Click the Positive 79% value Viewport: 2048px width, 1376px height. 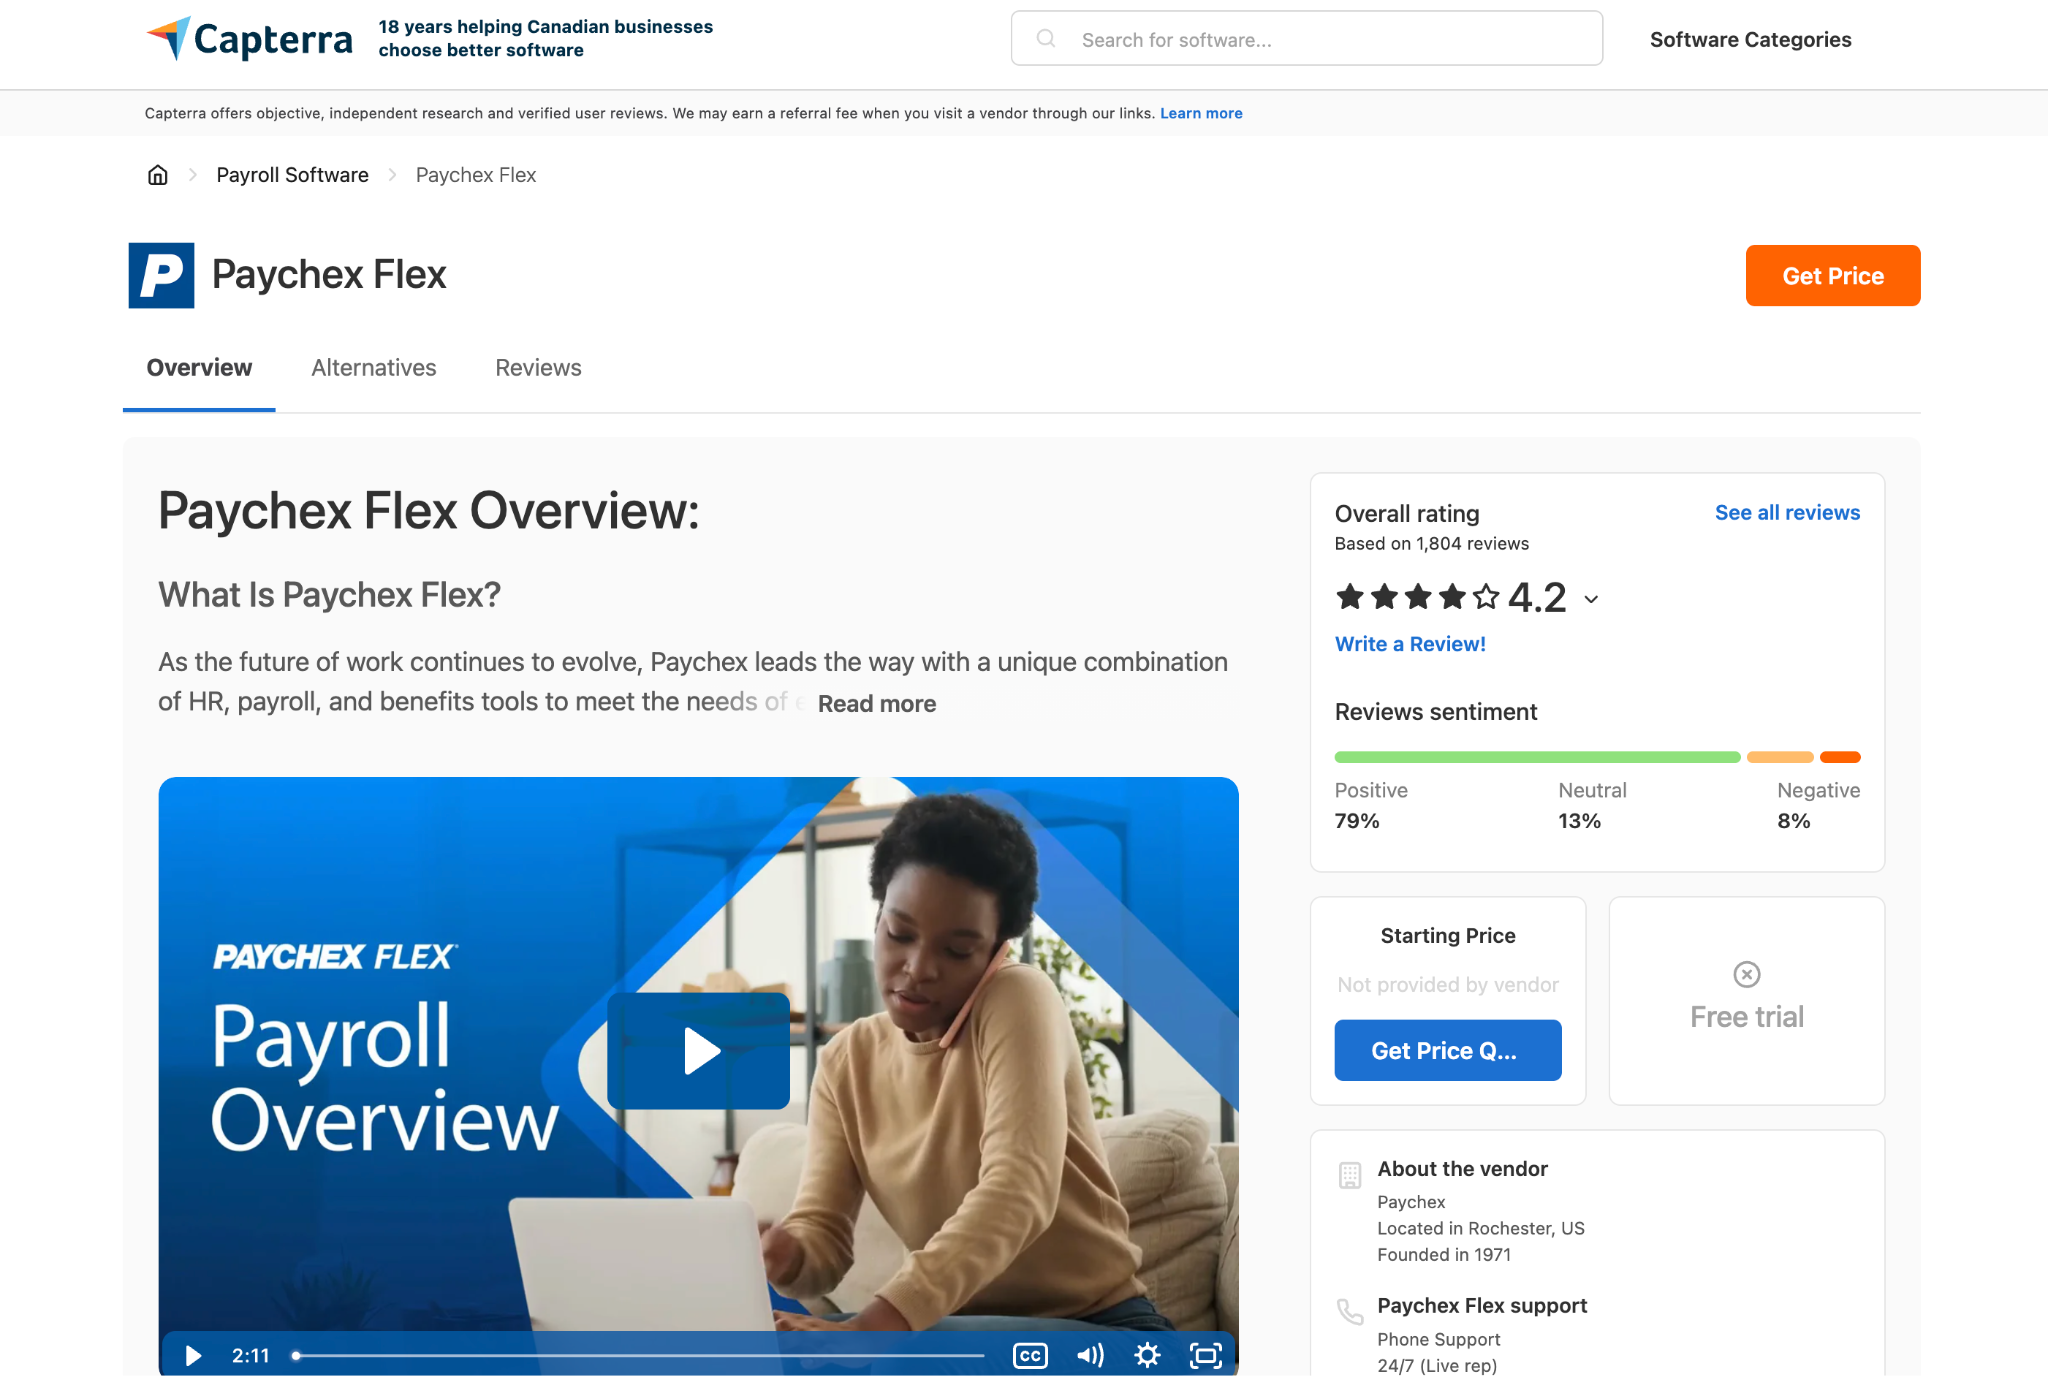(x=1357, y=821)
